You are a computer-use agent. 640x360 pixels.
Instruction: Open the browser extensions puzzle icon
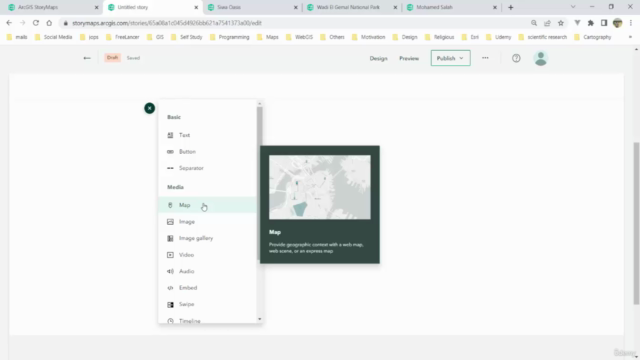pos(591,23)
